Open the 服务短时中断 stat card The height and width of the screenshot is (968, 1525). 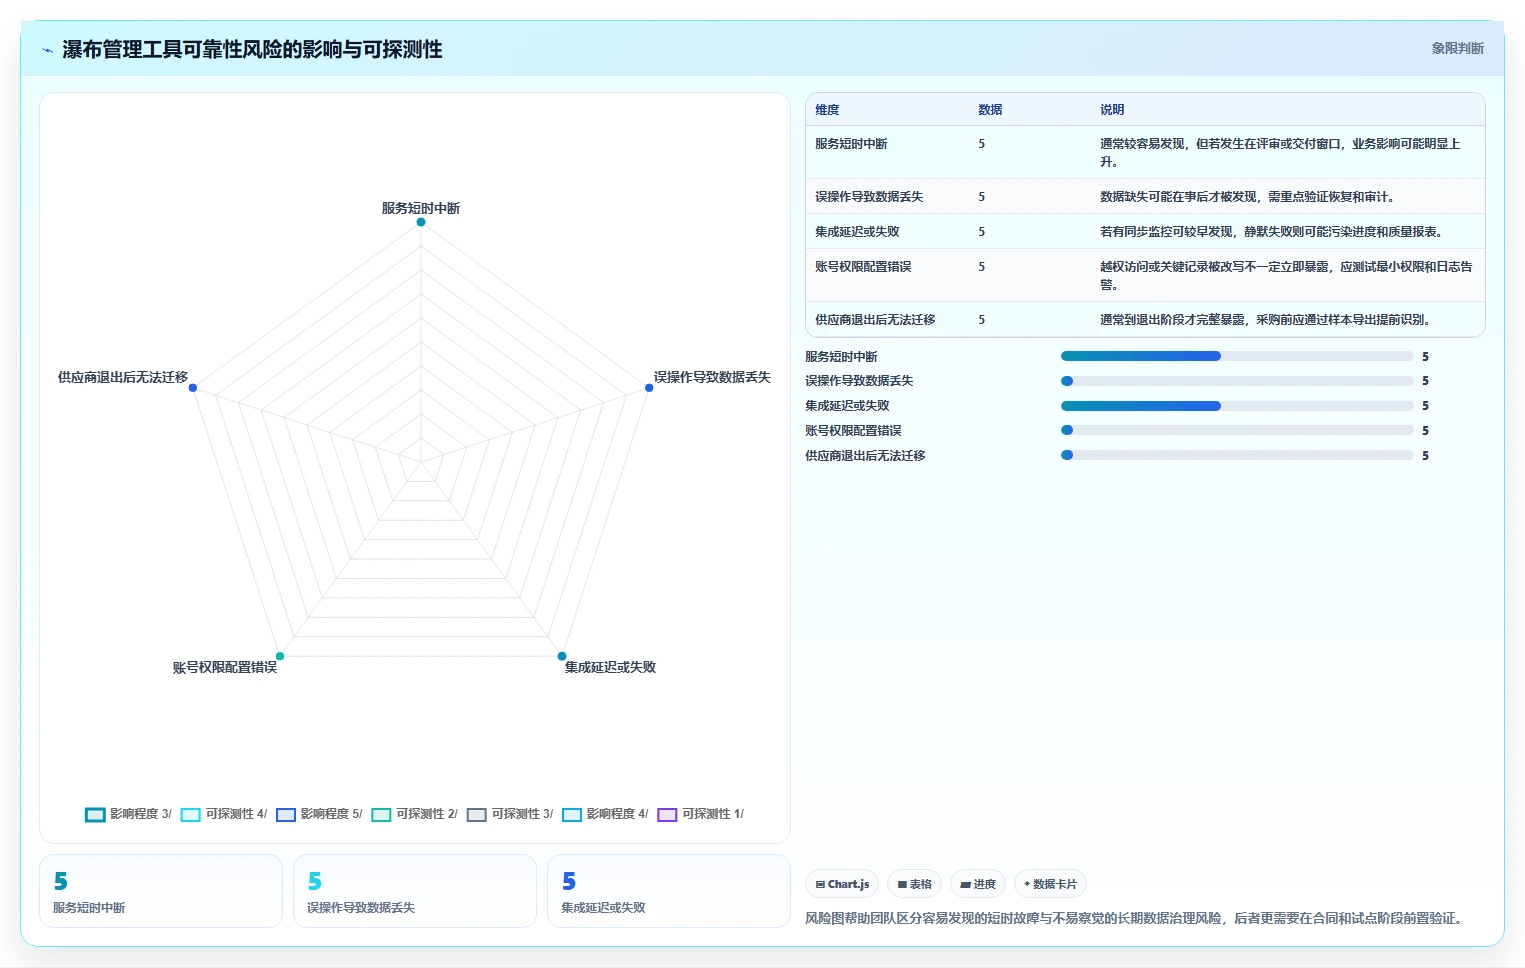[x=161, y=891]
